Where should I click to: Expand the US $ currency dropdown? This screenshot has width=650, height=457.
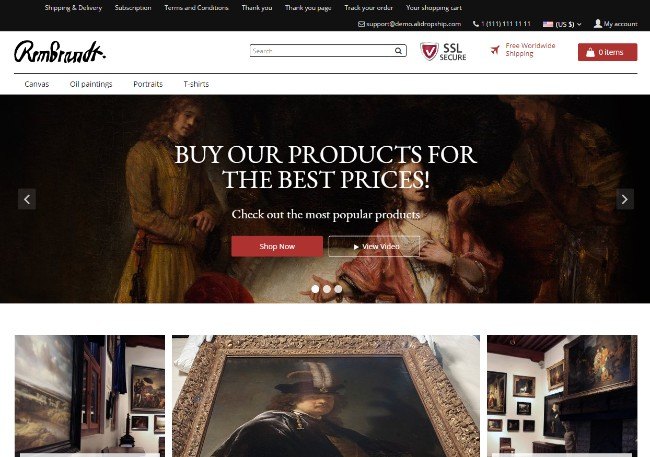click(x=562, y=24)
